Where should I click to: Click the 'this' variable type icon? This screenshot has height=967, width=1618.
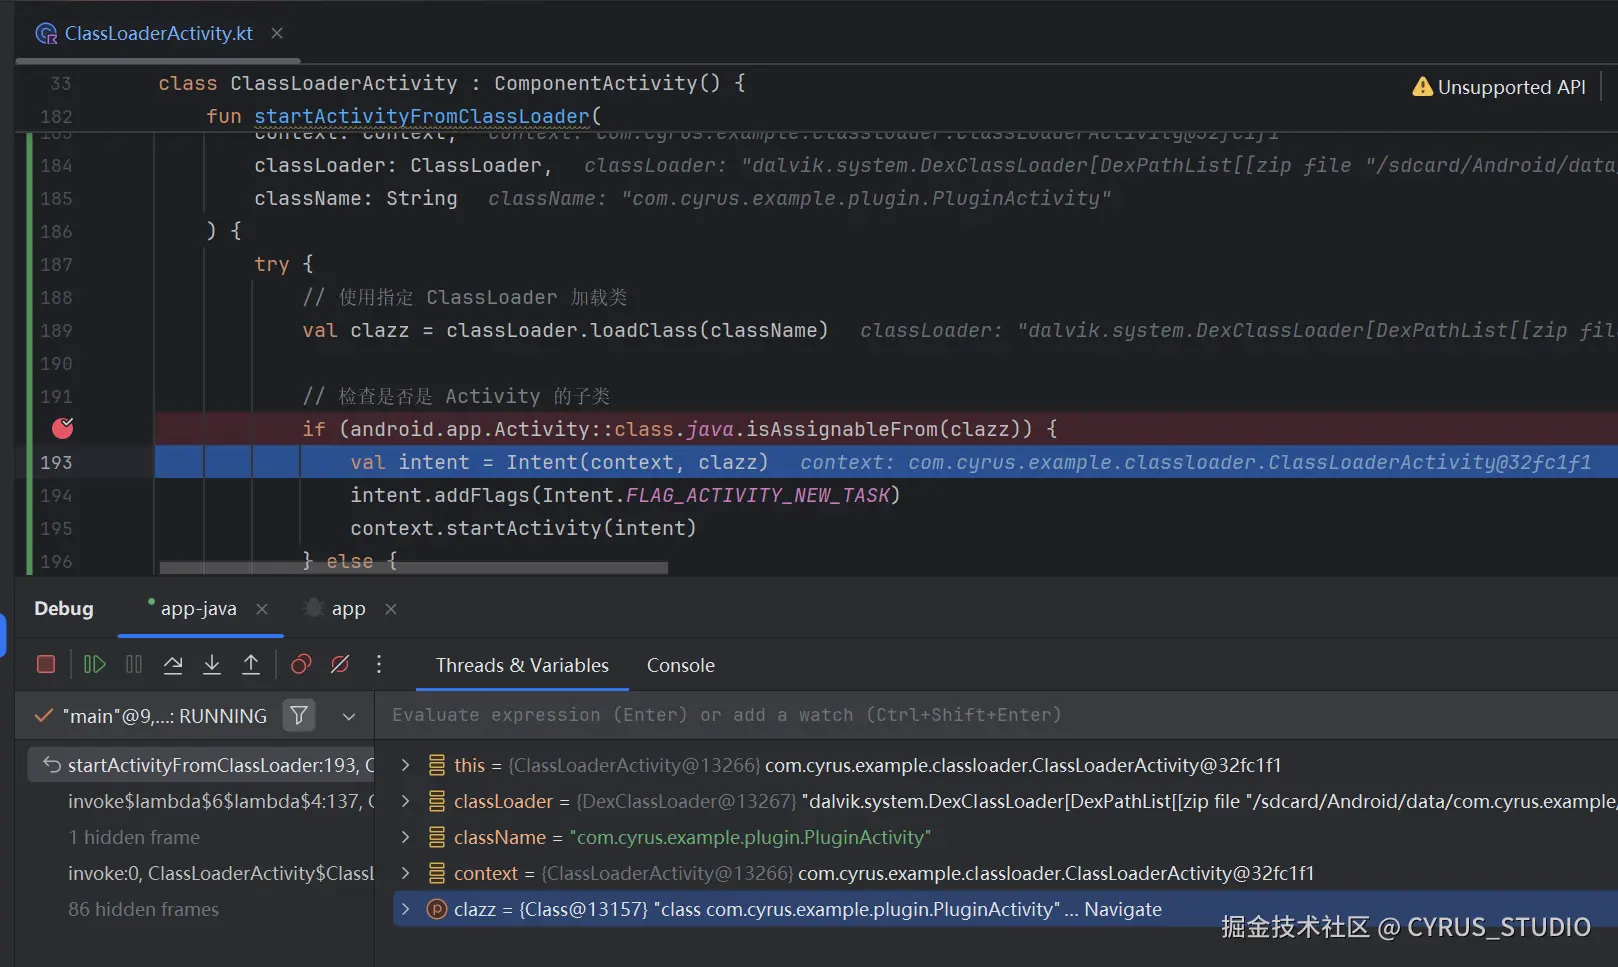click(437, 765)
